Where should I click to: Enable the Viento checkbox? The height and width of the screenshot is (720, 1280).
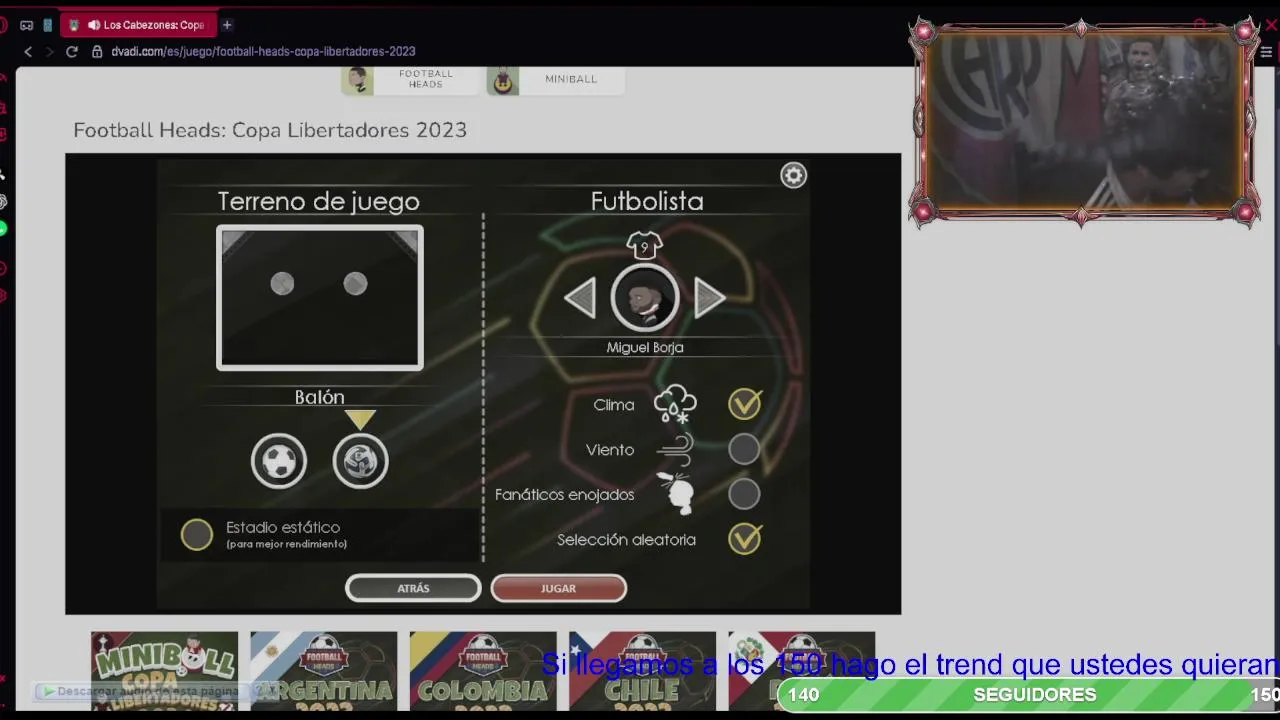click(744, 450)
